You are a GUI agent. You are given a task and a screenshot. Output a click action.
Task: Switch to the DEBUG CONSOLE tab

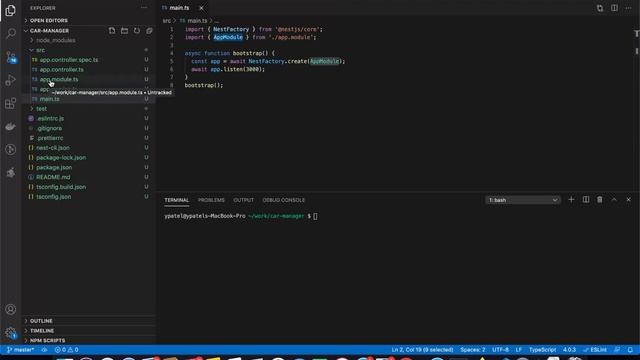(x=284, y=200)
